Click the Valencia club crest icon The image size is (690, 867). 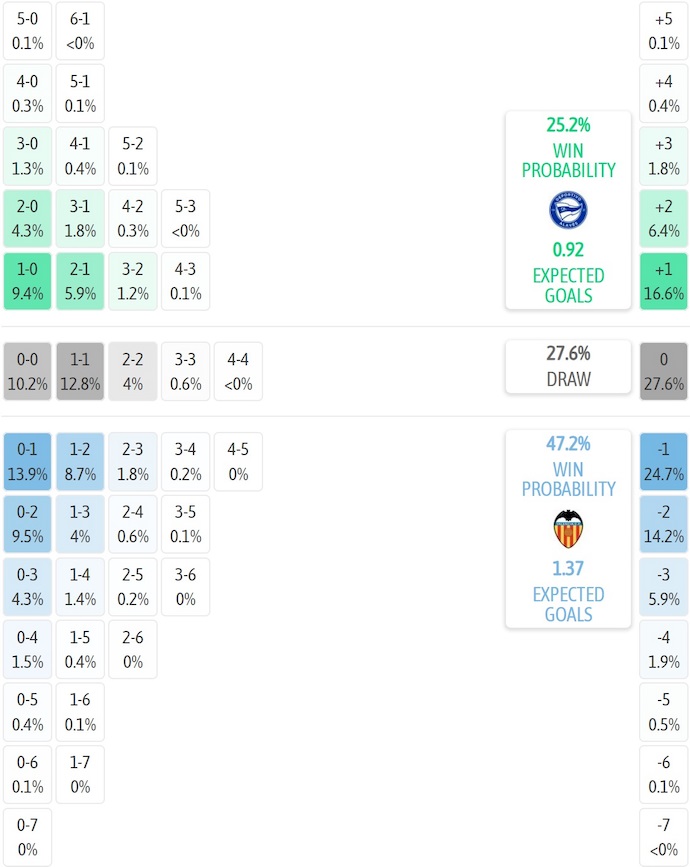tap(568, 529)
